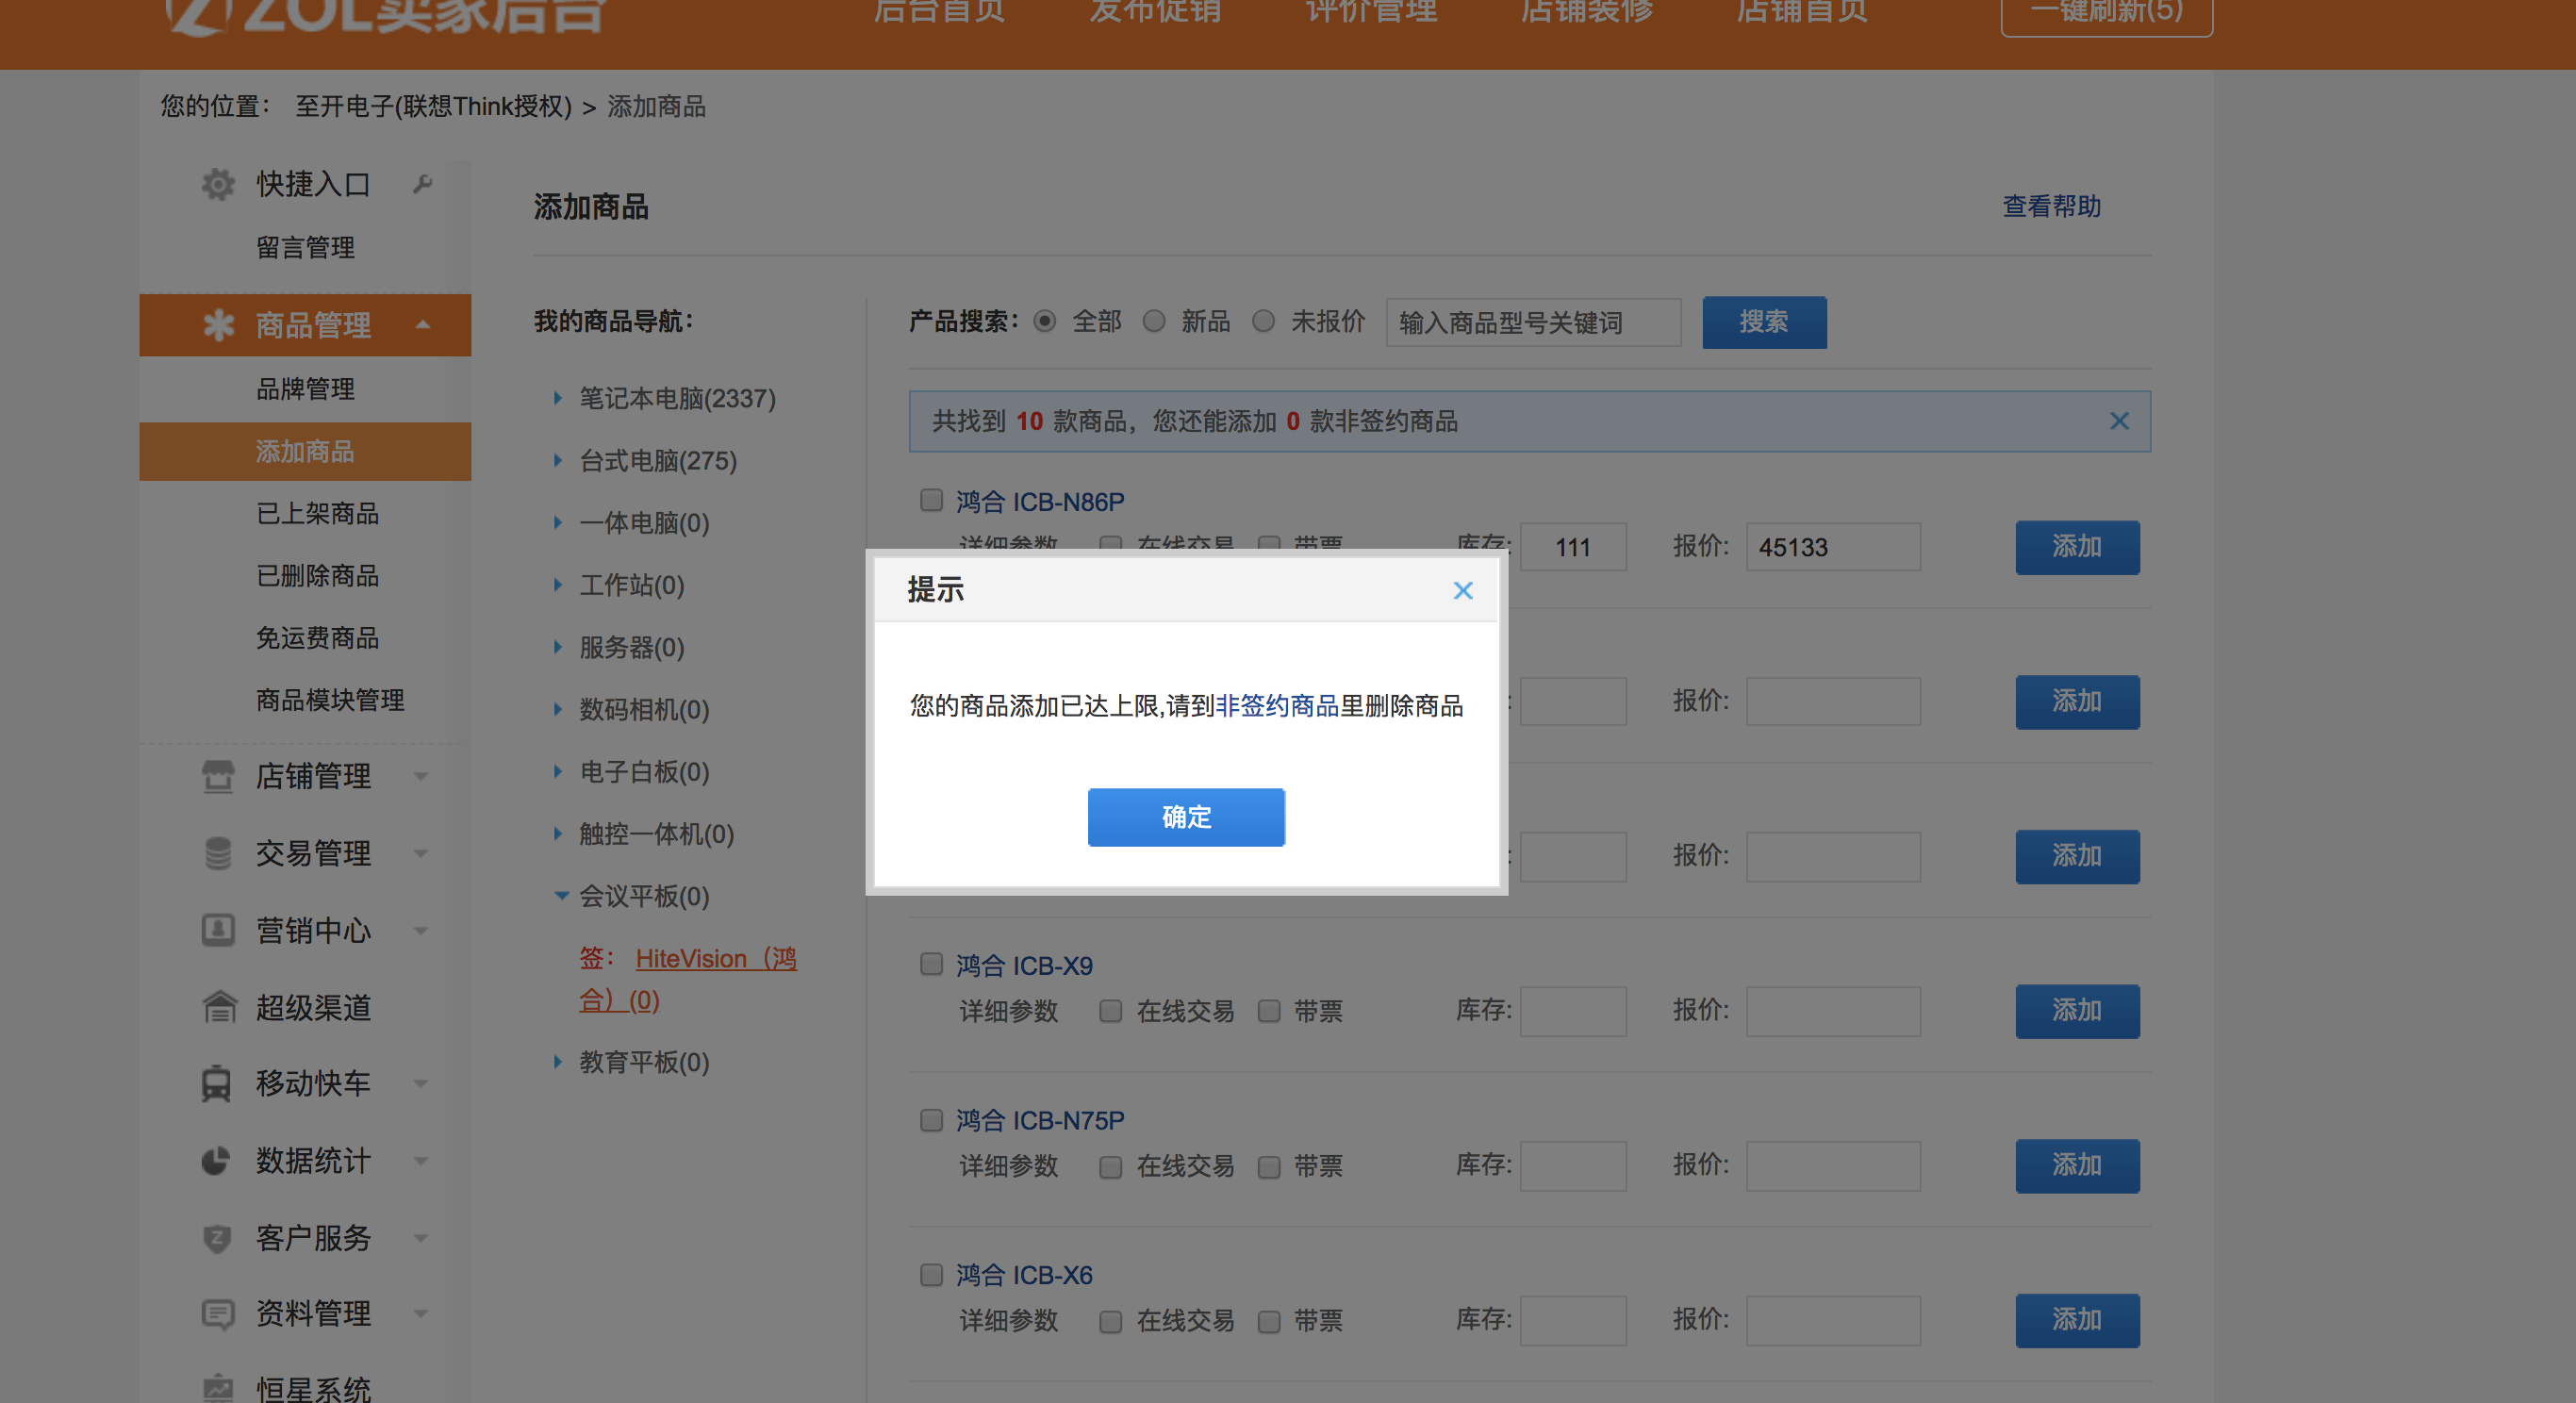Viewport: 2576px width, 1403px height.
Task: Click the 交易管理 coins icon
Action: 218,853
